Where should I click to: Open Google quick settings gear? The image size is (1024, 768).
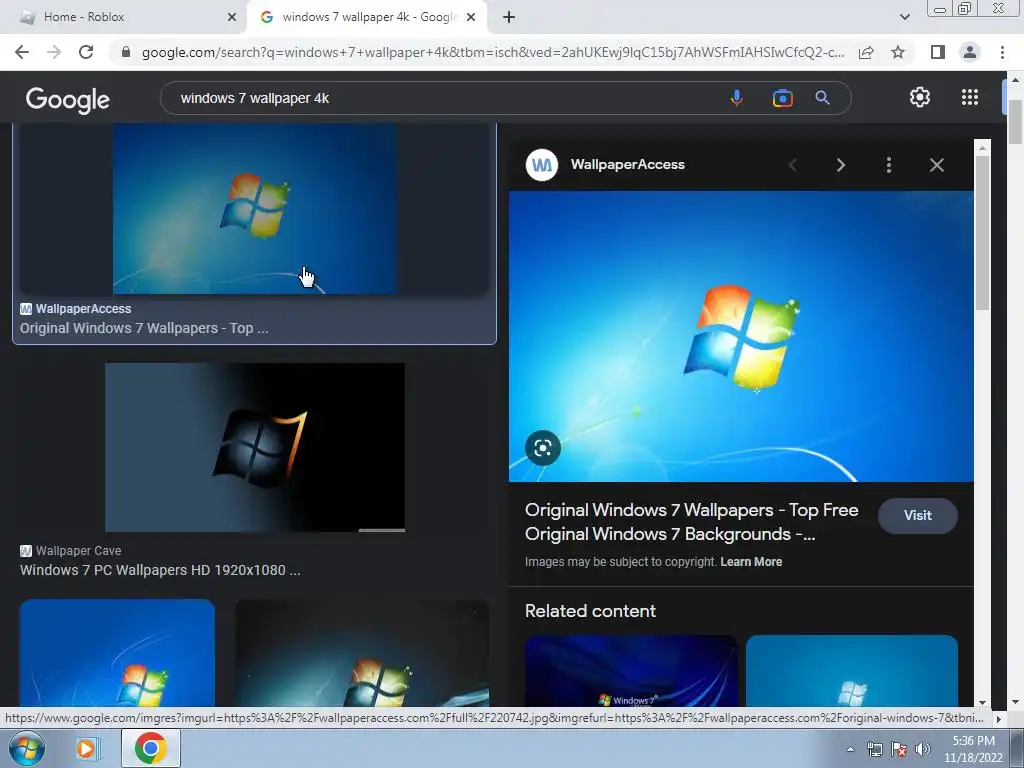920,97
